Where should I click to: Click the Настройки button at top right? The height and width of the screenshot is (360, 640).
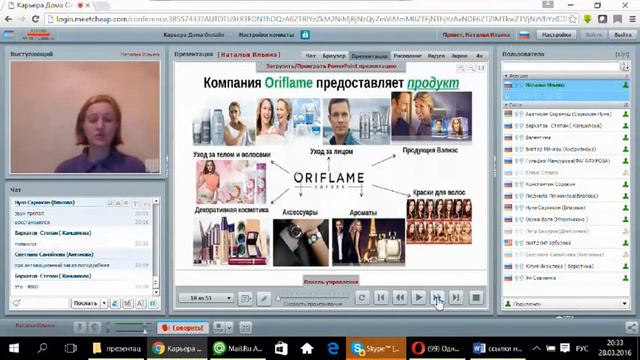(x=556, y=35)
